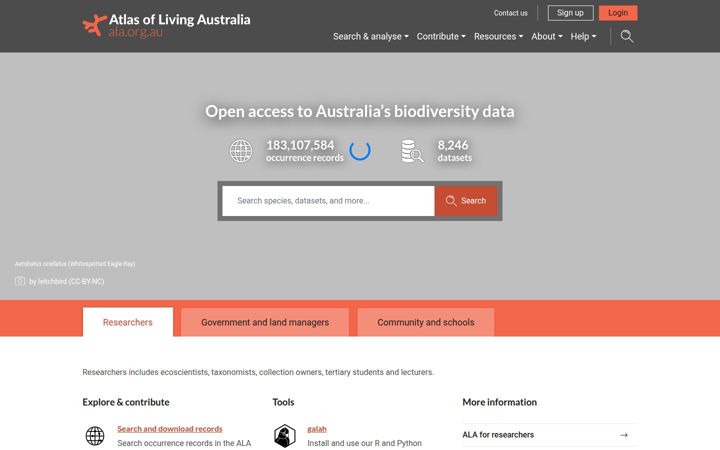This screenshot has width=720, height=450.
Task: Click the blue loading spinner
Action: pyautogui.click(x=360, y=150)
